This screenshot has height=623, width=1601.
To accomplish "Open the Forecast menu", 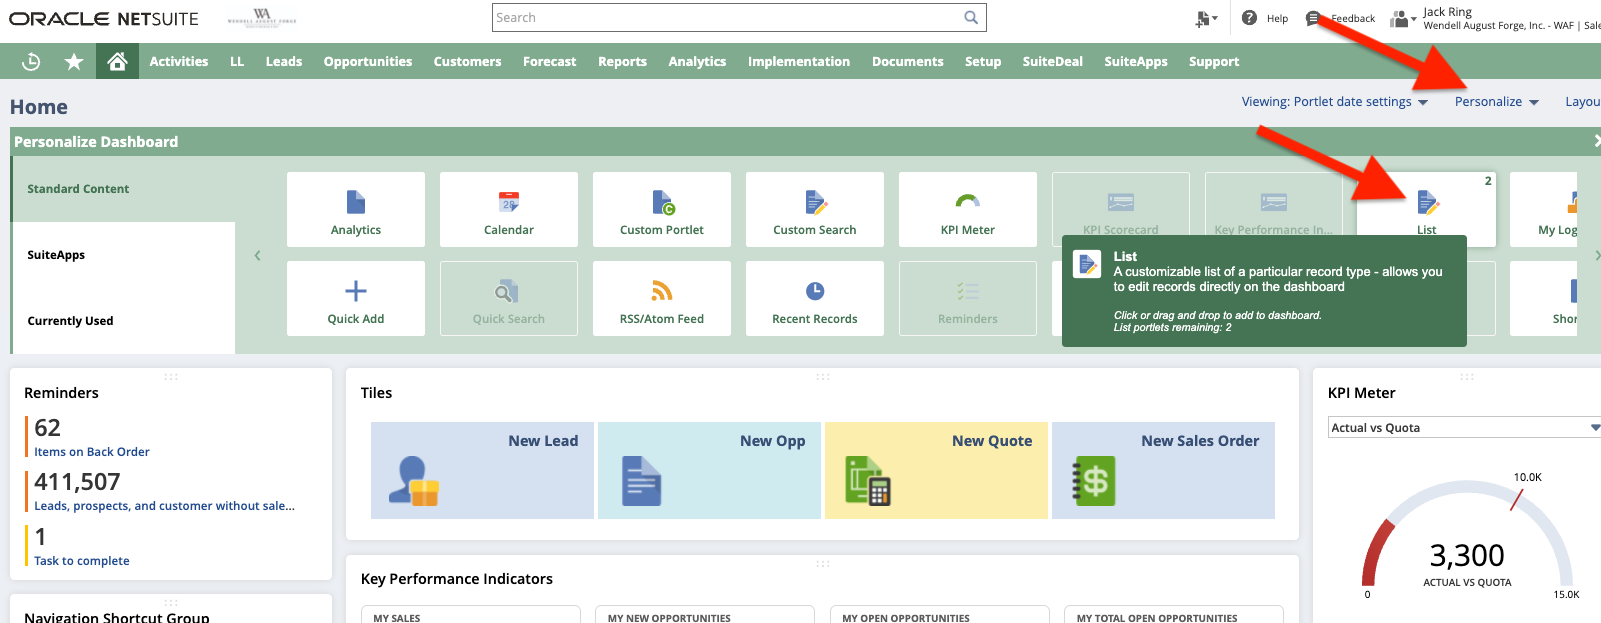I will coord(550,61).
